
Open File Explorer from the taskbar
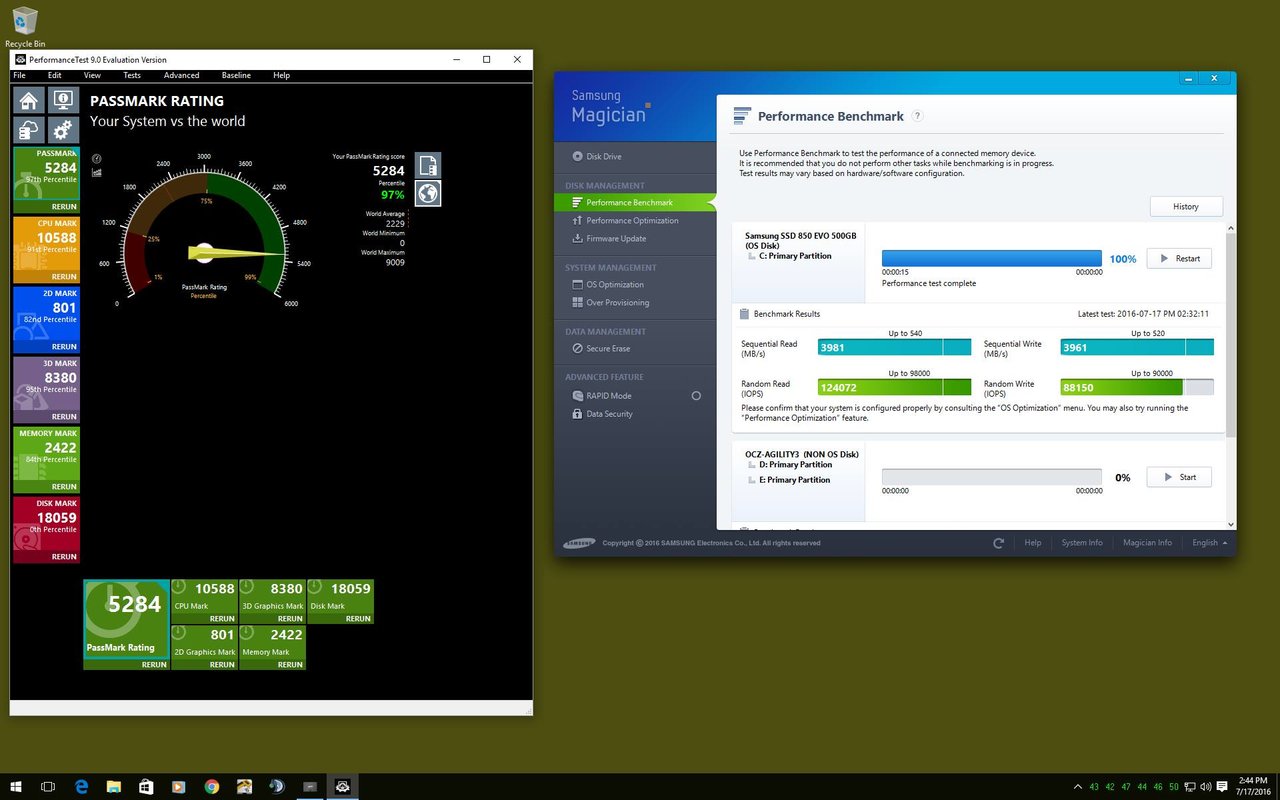(114, 787)
